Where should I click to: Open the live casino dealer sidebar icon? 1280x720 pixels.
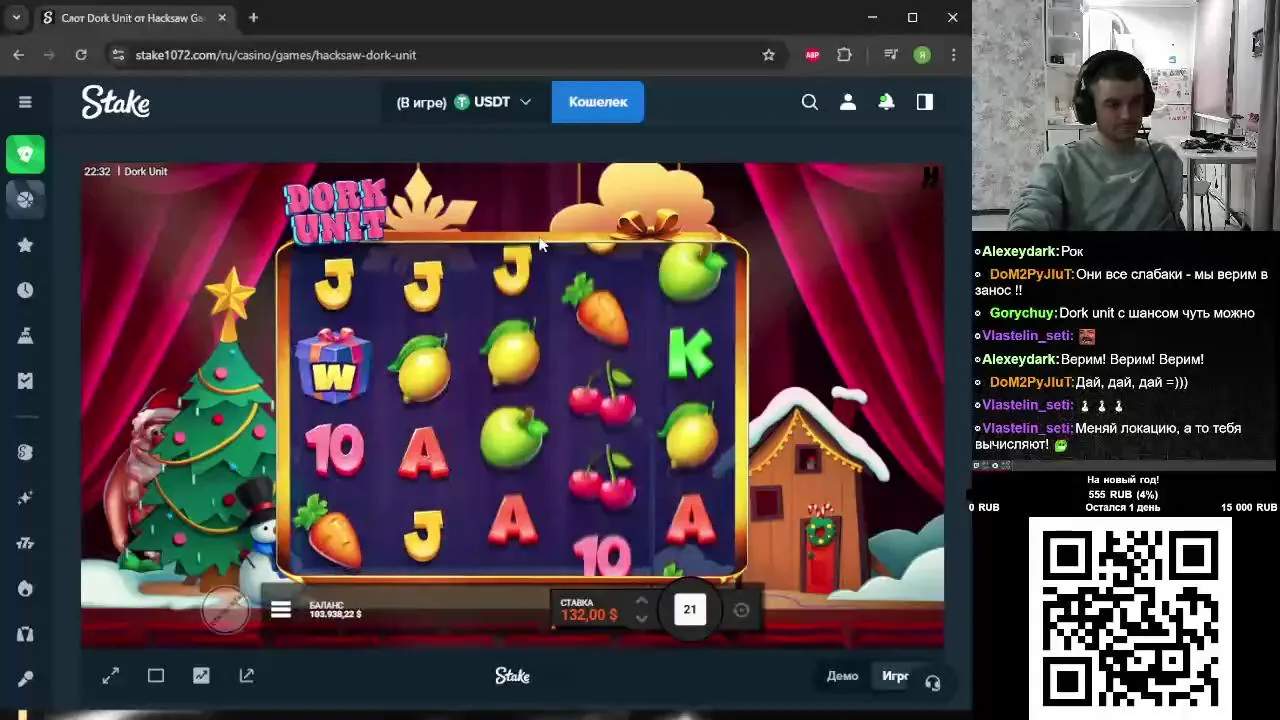[x=25, y=634]
